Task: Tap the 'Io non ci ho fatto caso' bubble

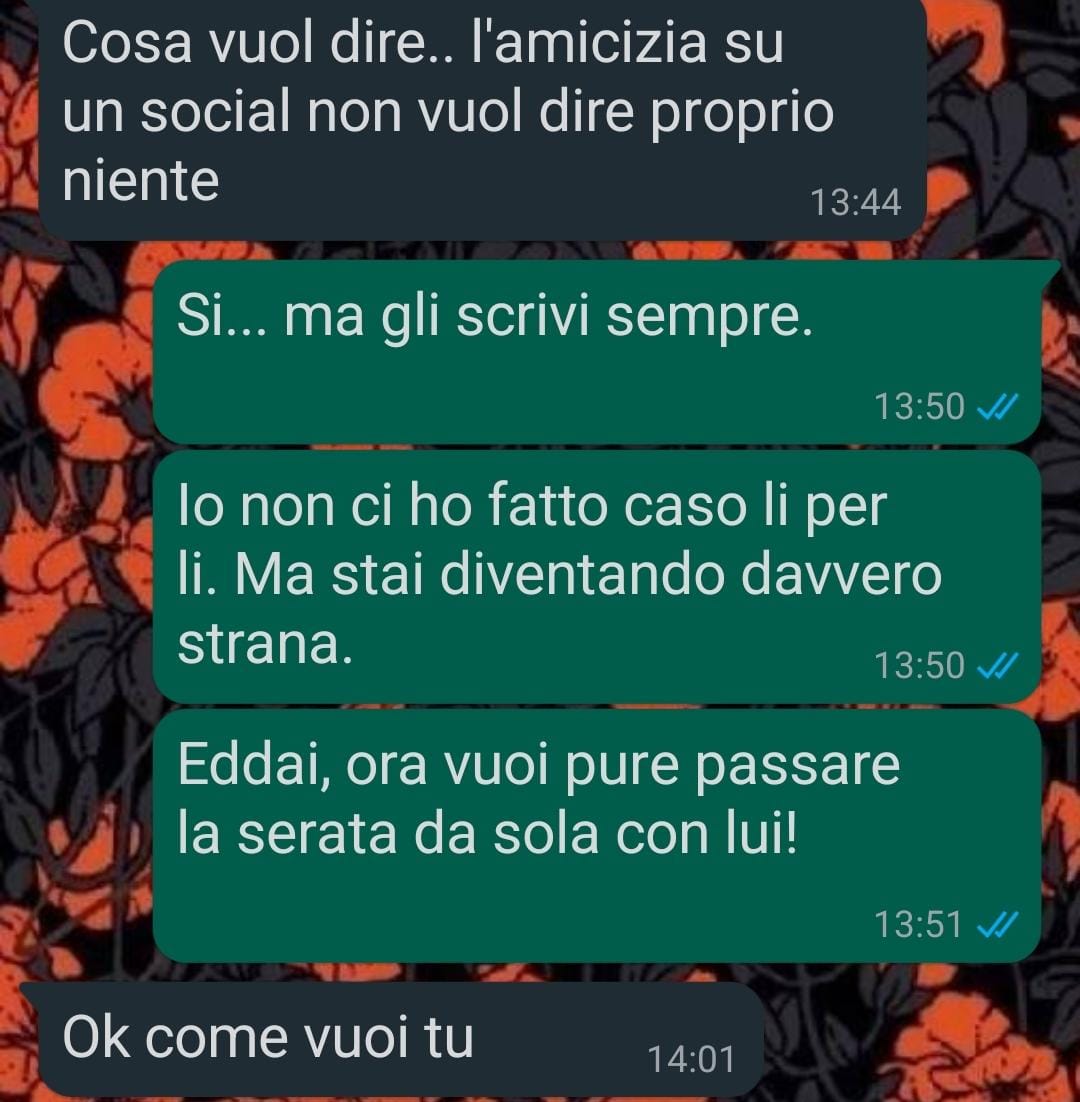Action: pos(597,576)
